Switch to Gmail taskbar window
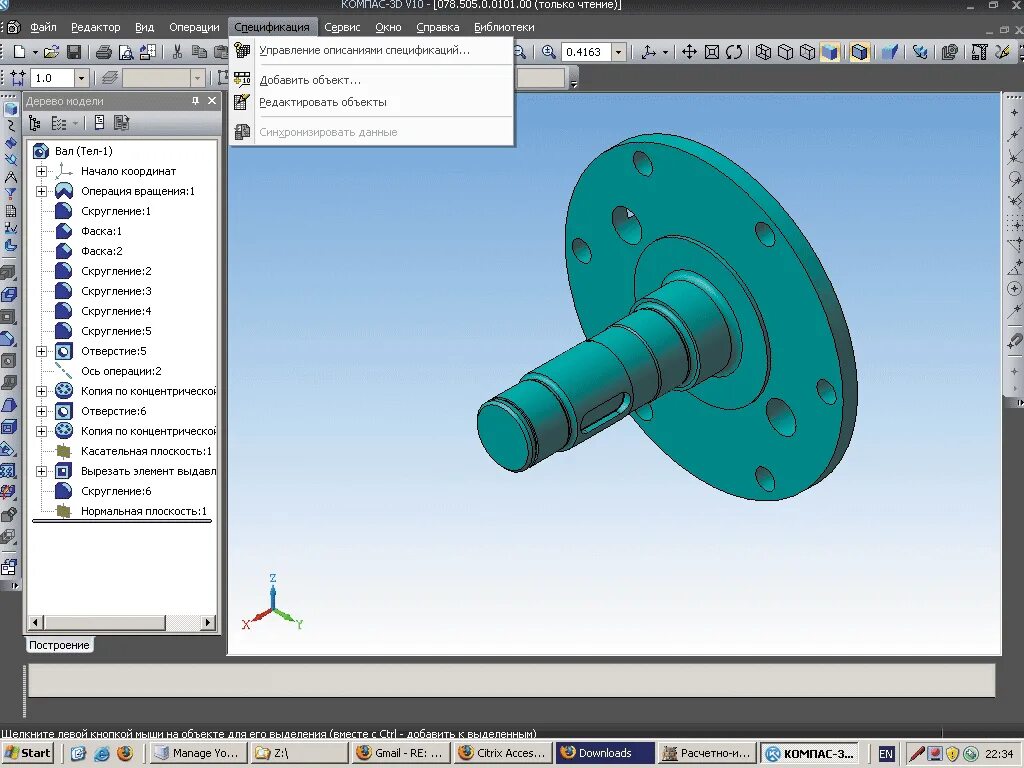Screen dimensions: 1024x768 [x=400, y=753]
